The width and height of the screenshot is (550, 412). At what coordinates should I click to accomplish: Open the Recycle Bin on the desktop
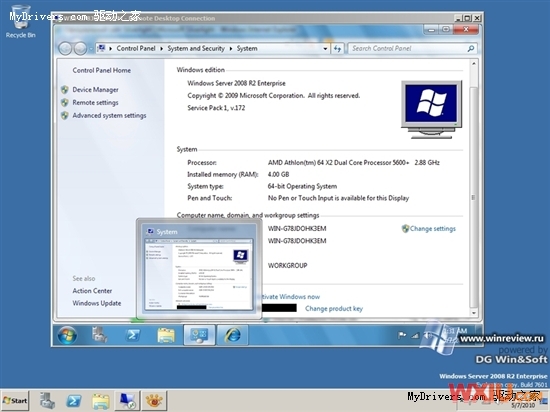pyautogui.click(x=20, y=21)
